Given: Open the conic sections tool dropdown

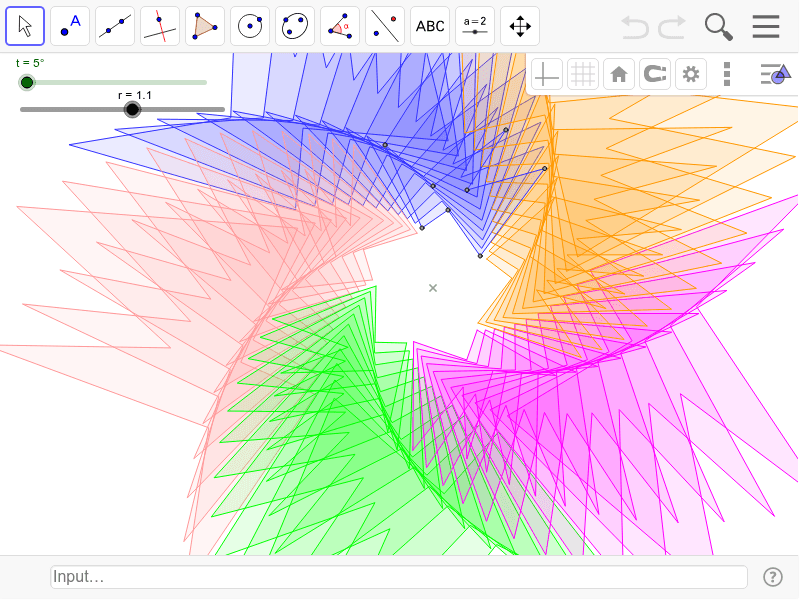Looking at the screenshot, I should click(294, 25).
